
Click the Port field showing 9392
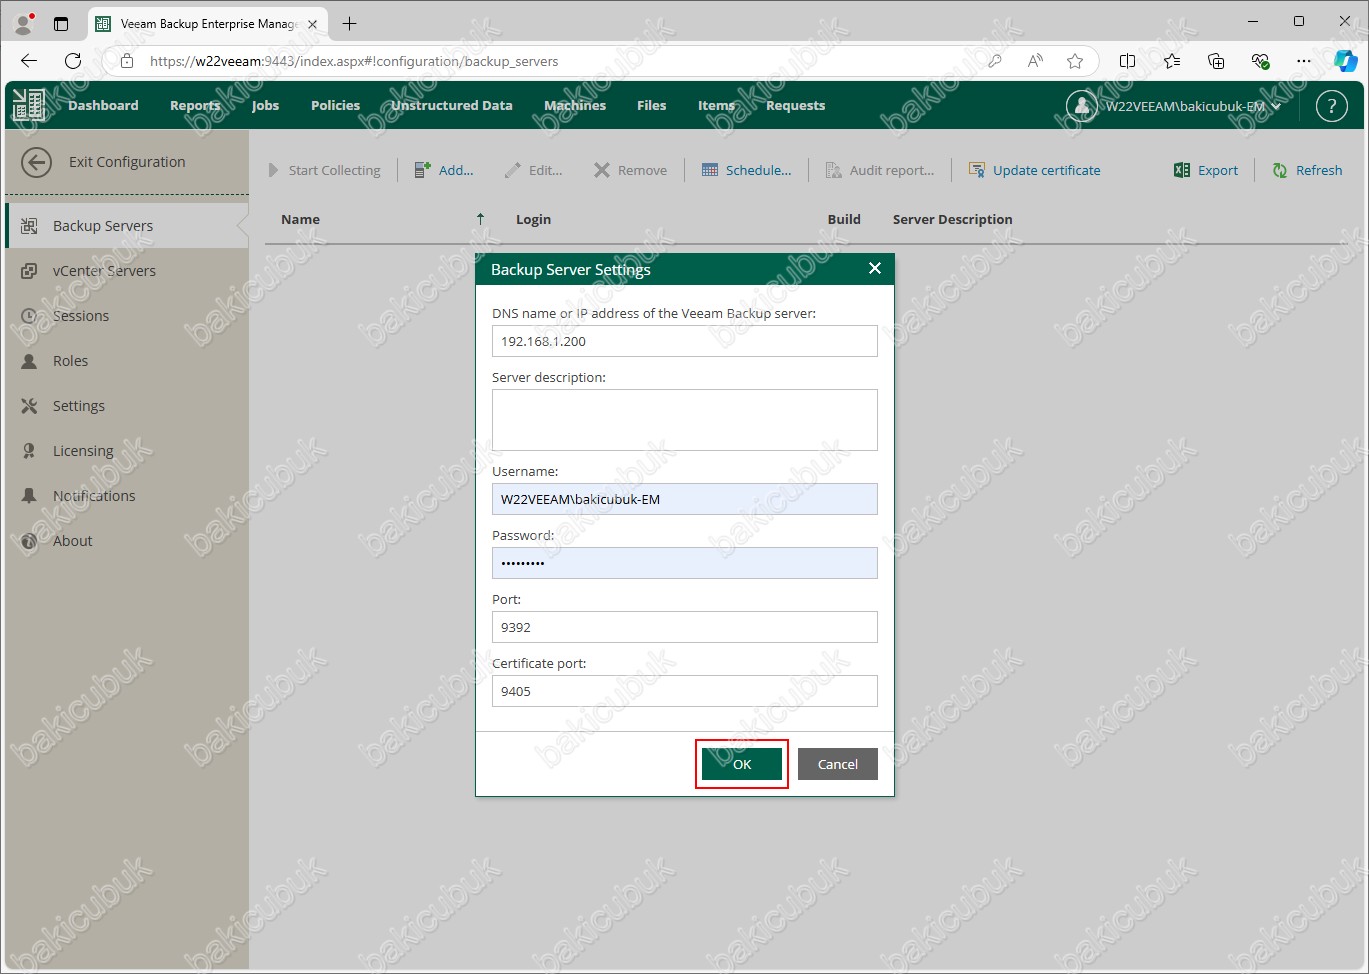(685, 627)
